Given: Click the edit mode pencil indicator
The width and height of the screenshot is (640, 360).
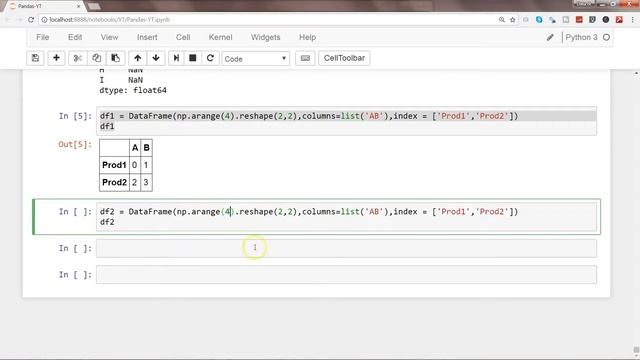Looking at the screenshot, I should click(550, 38).
